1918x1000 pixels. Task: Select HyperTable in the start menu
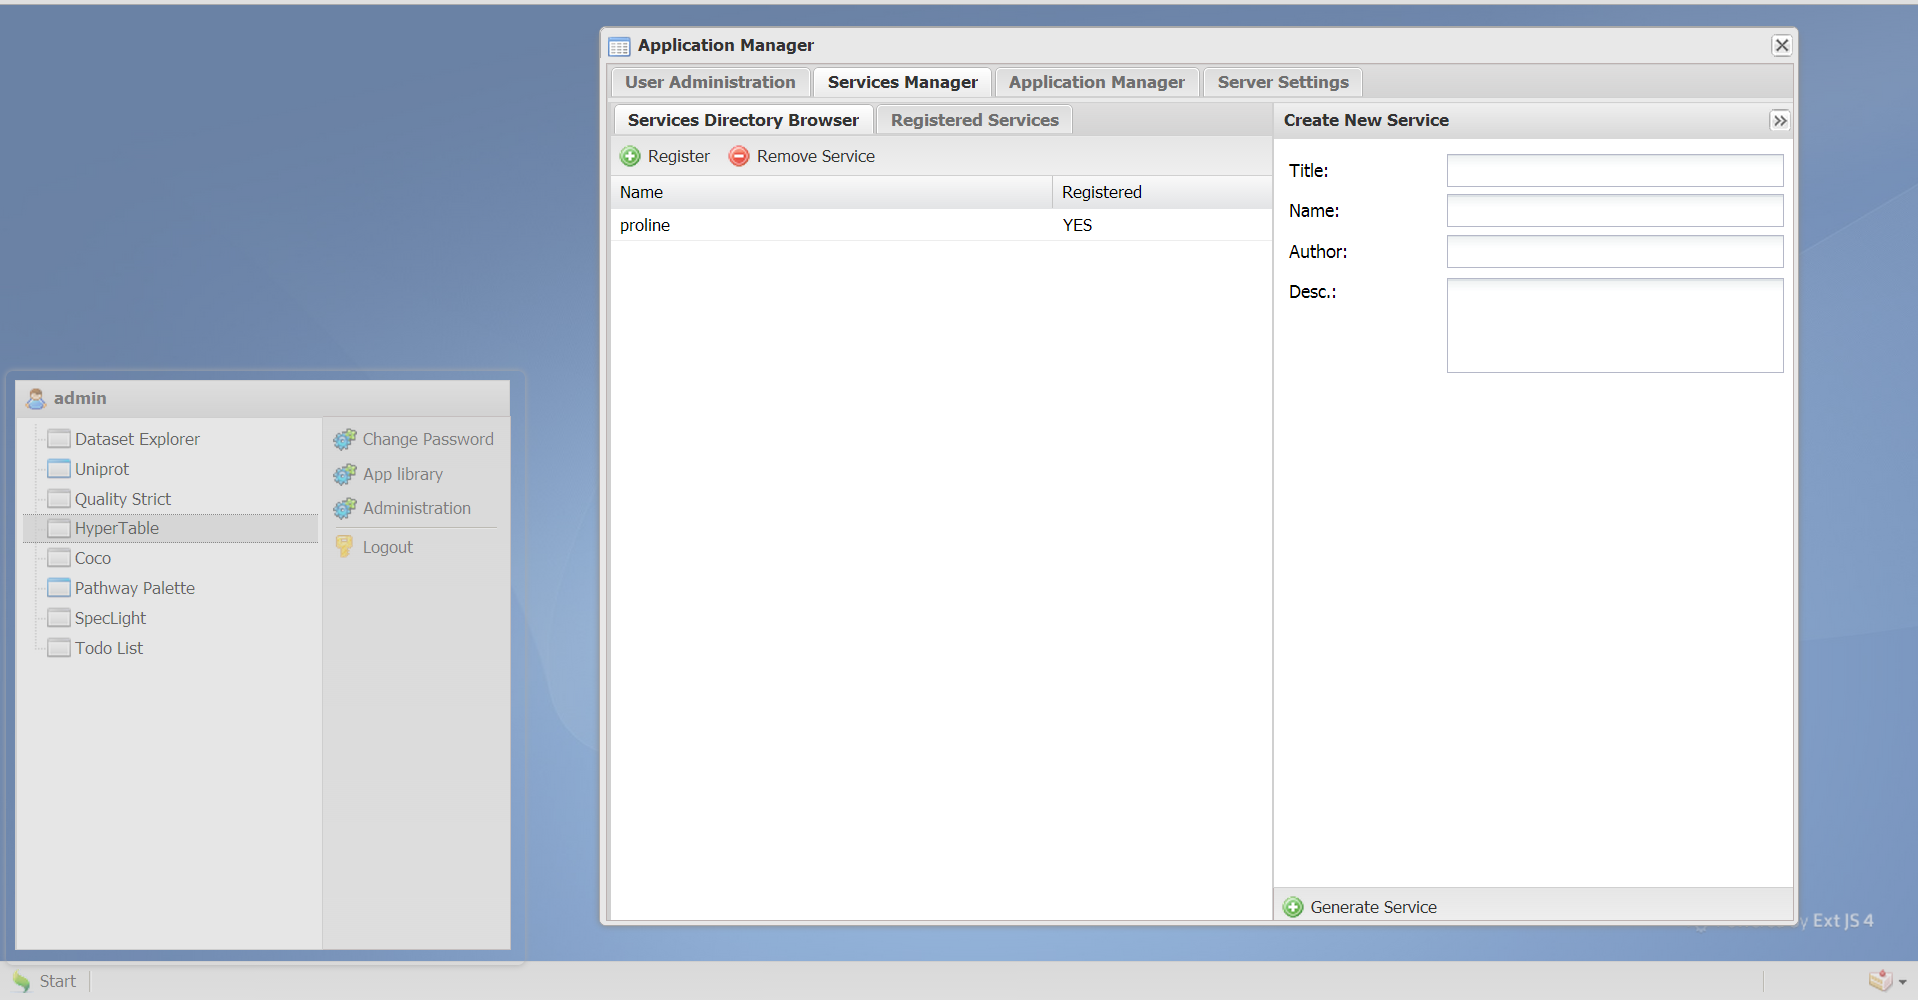click(x=116, y=528)
